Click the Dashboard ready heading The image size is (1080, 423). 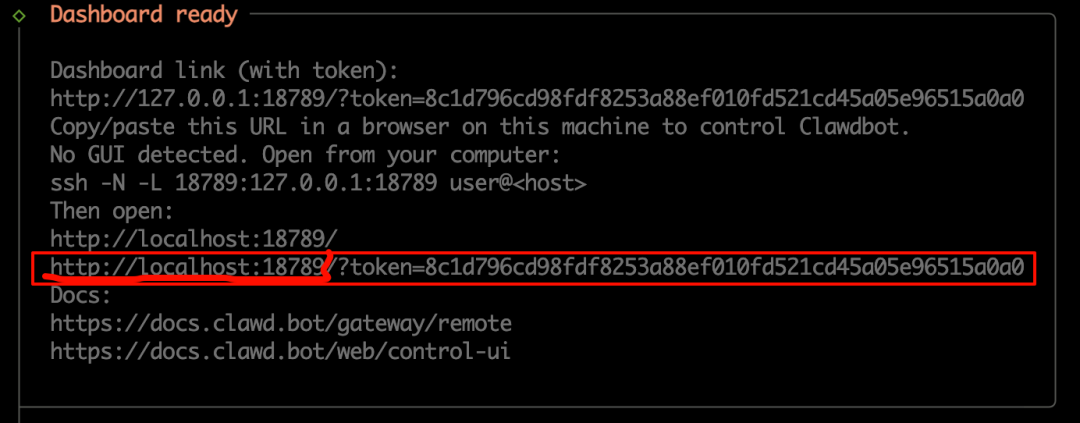144,14
